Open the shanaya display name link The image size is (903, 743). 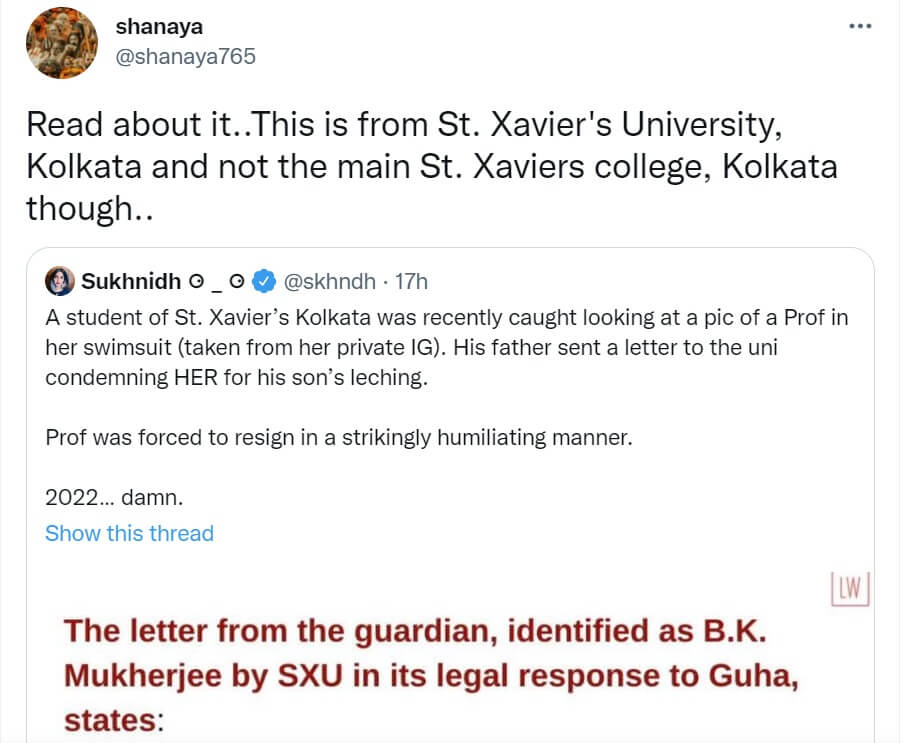click(x=159, y=27)
